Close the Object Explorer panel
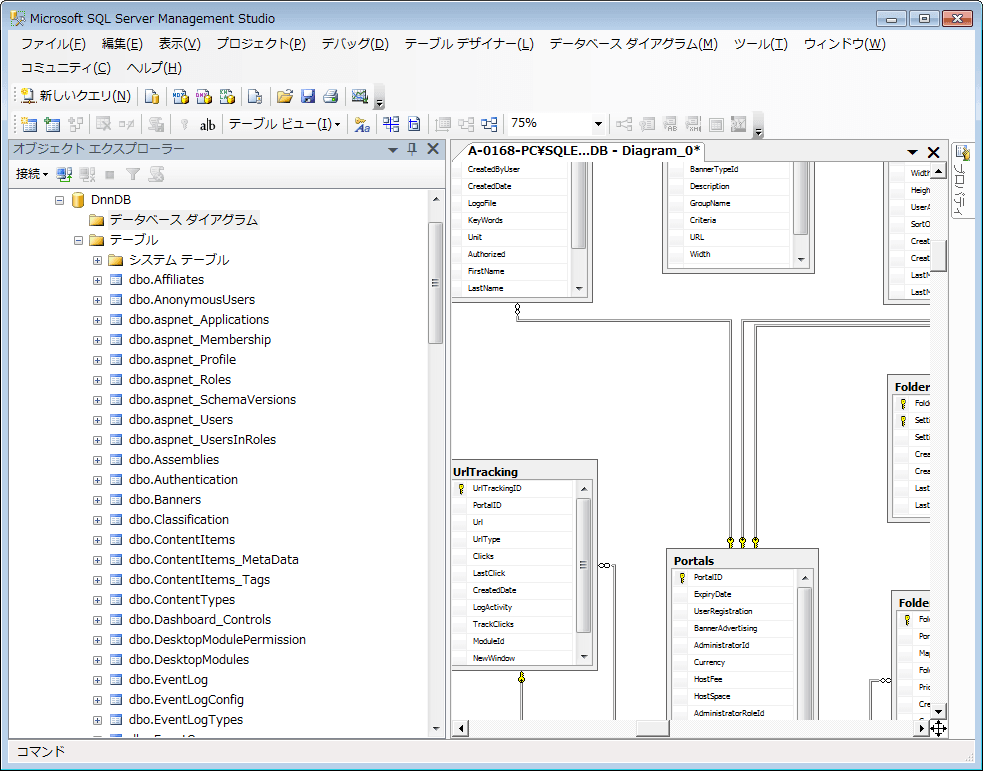983x771 pixels. [433, 149]
